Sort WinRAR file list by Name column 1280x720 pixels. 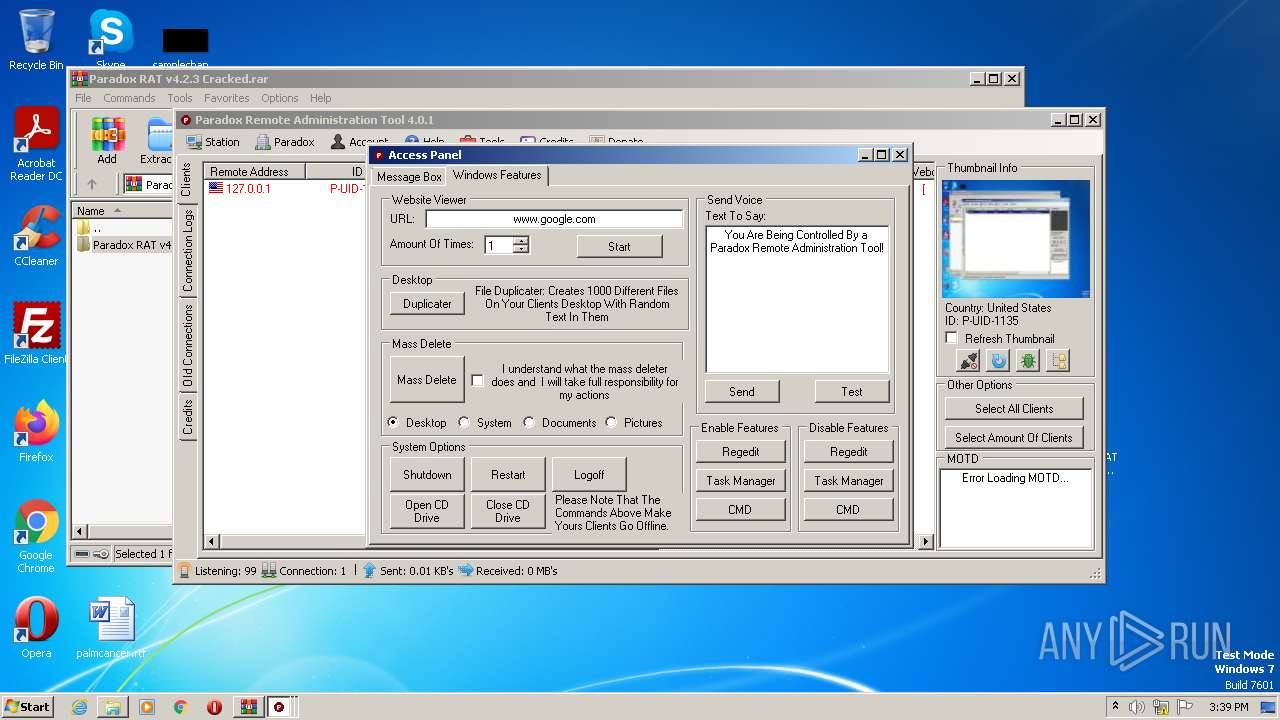tap(122, 211)
